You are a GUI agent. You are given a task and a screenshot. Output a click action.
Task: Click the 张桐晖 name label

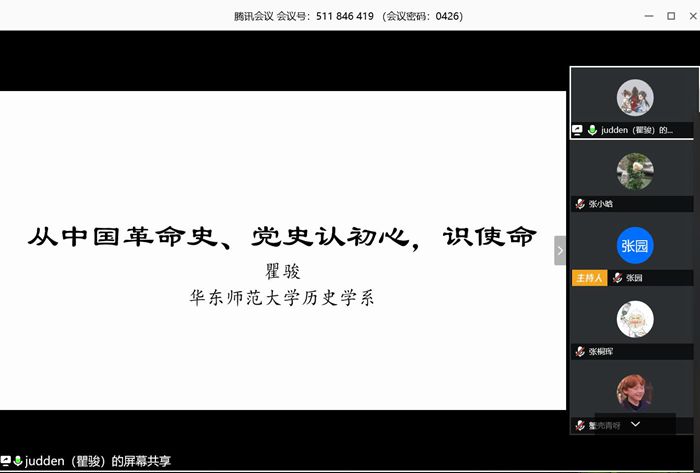600,352
